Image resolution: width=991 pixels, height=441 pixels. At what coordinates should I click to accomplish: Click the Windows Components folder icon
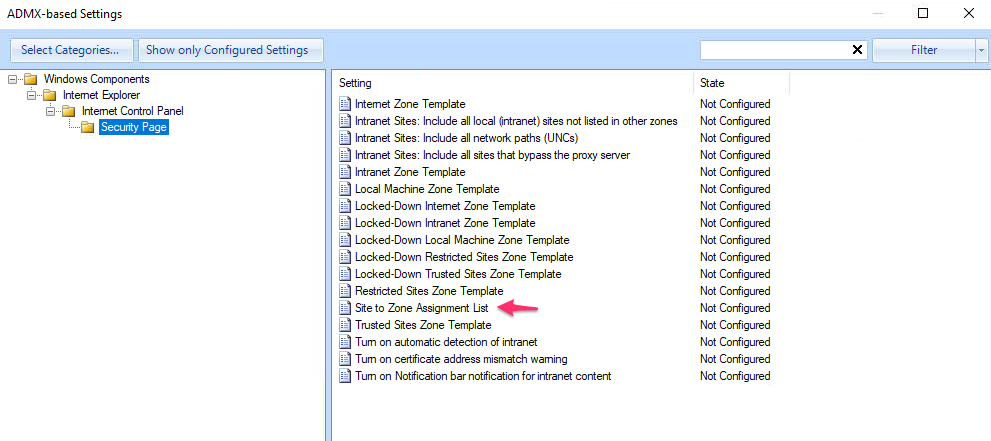click(31, 80)
